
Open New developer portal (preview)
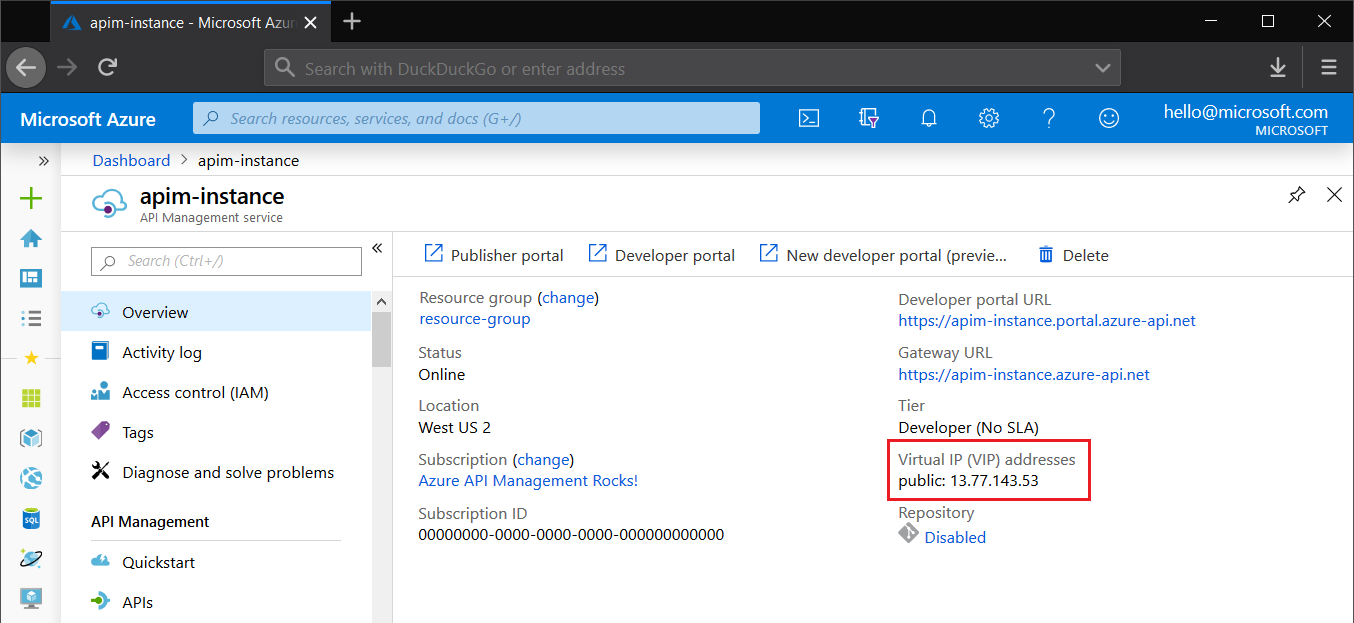[x=884, y=255]
